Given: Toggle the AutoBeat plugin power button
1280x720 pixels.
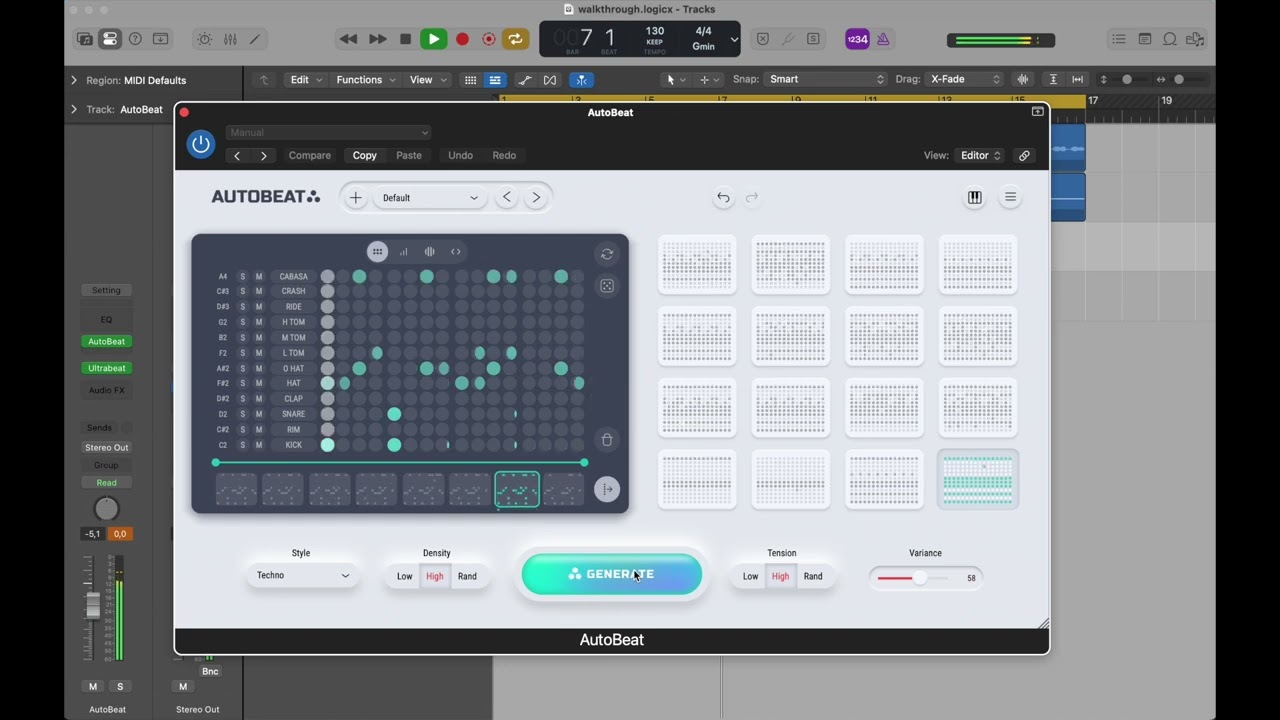Looking at the screenshot, I should click(201, 144).
